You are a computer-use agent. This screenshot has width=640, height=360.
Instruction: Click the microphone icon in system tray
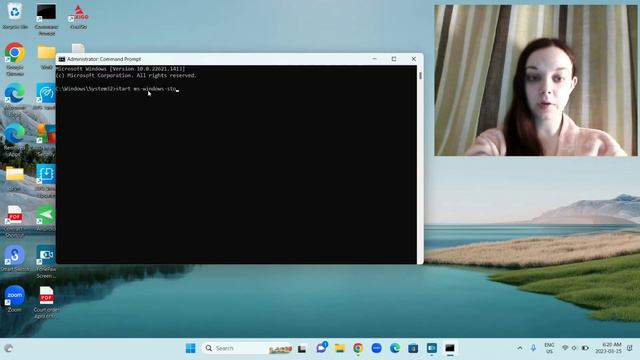tap(533, 348)
